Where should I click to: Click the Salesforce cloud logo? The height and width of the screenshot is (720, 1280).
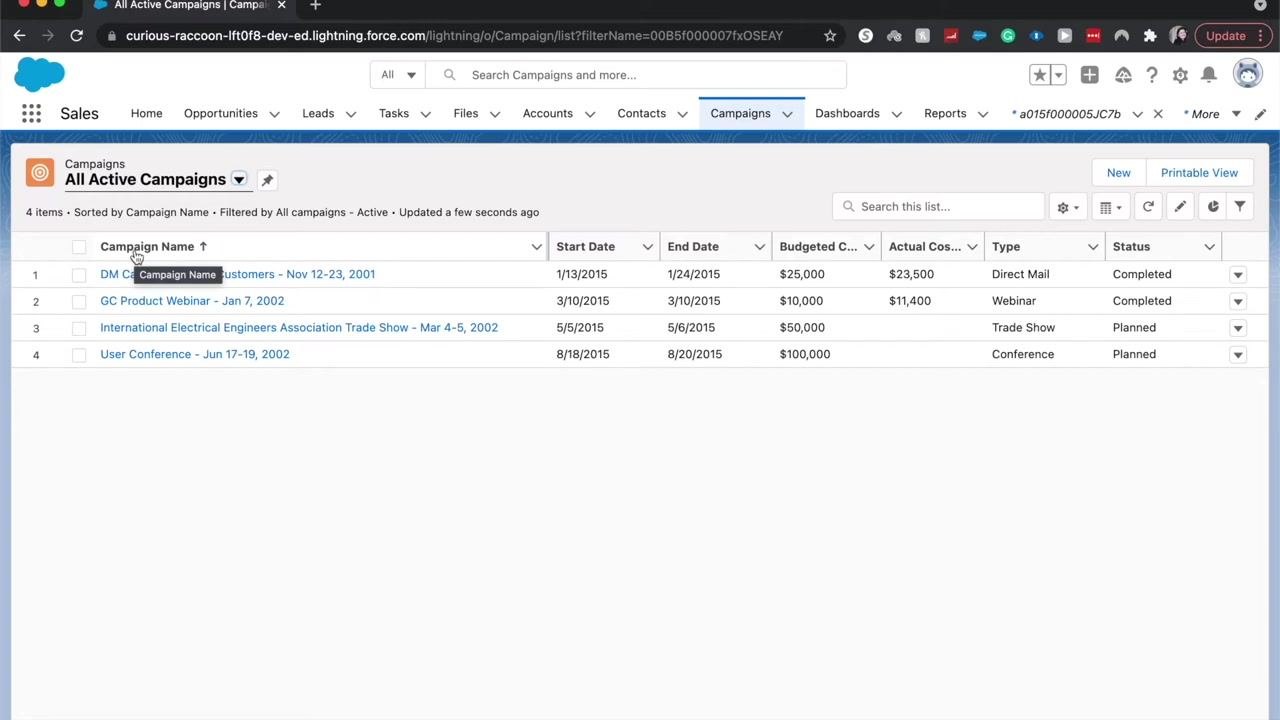(x=40, y=75)
